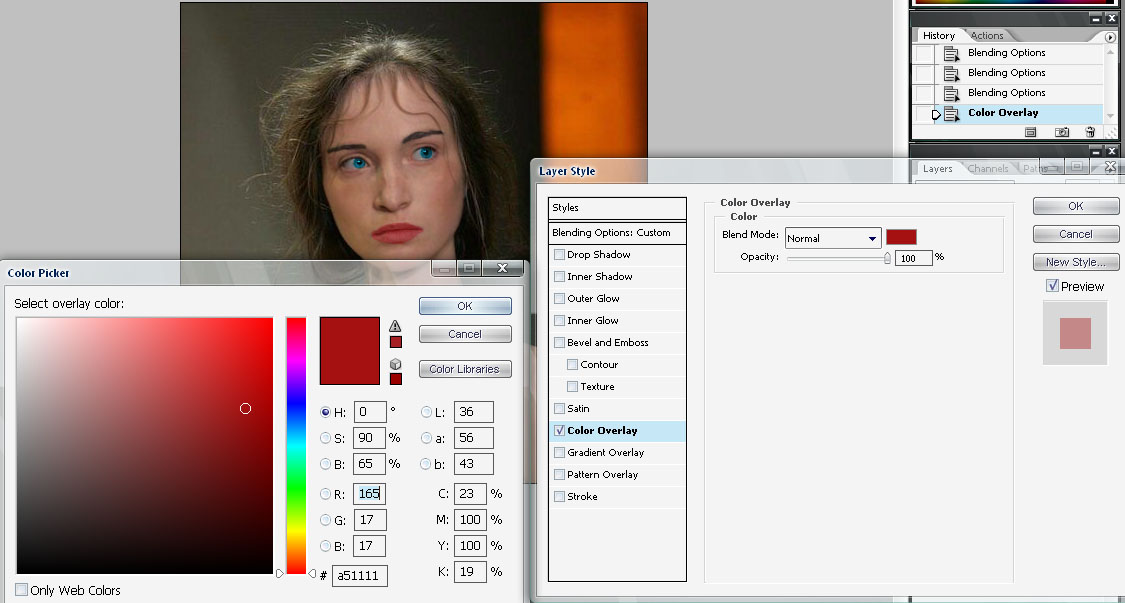The image size is (1125, 603).
Task: Uncheck the Color Overlay checkbox
Action: (x=560, y=431)
